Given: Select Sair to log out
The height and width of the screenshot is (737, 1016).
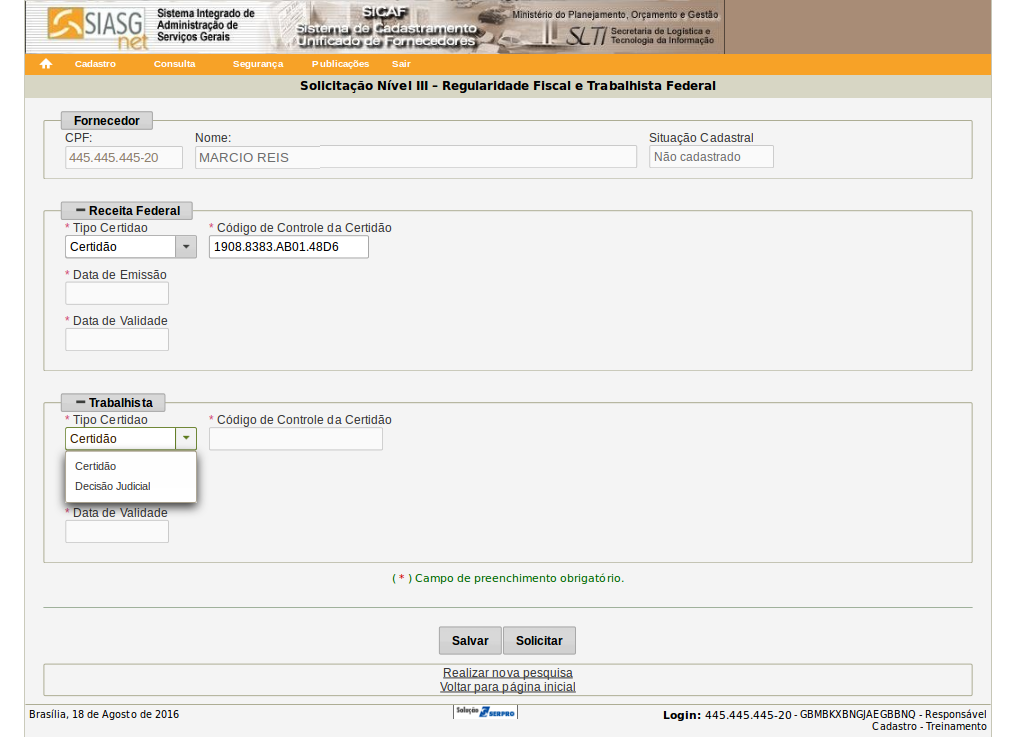Looking at the screenshot, I should (401, 64).
